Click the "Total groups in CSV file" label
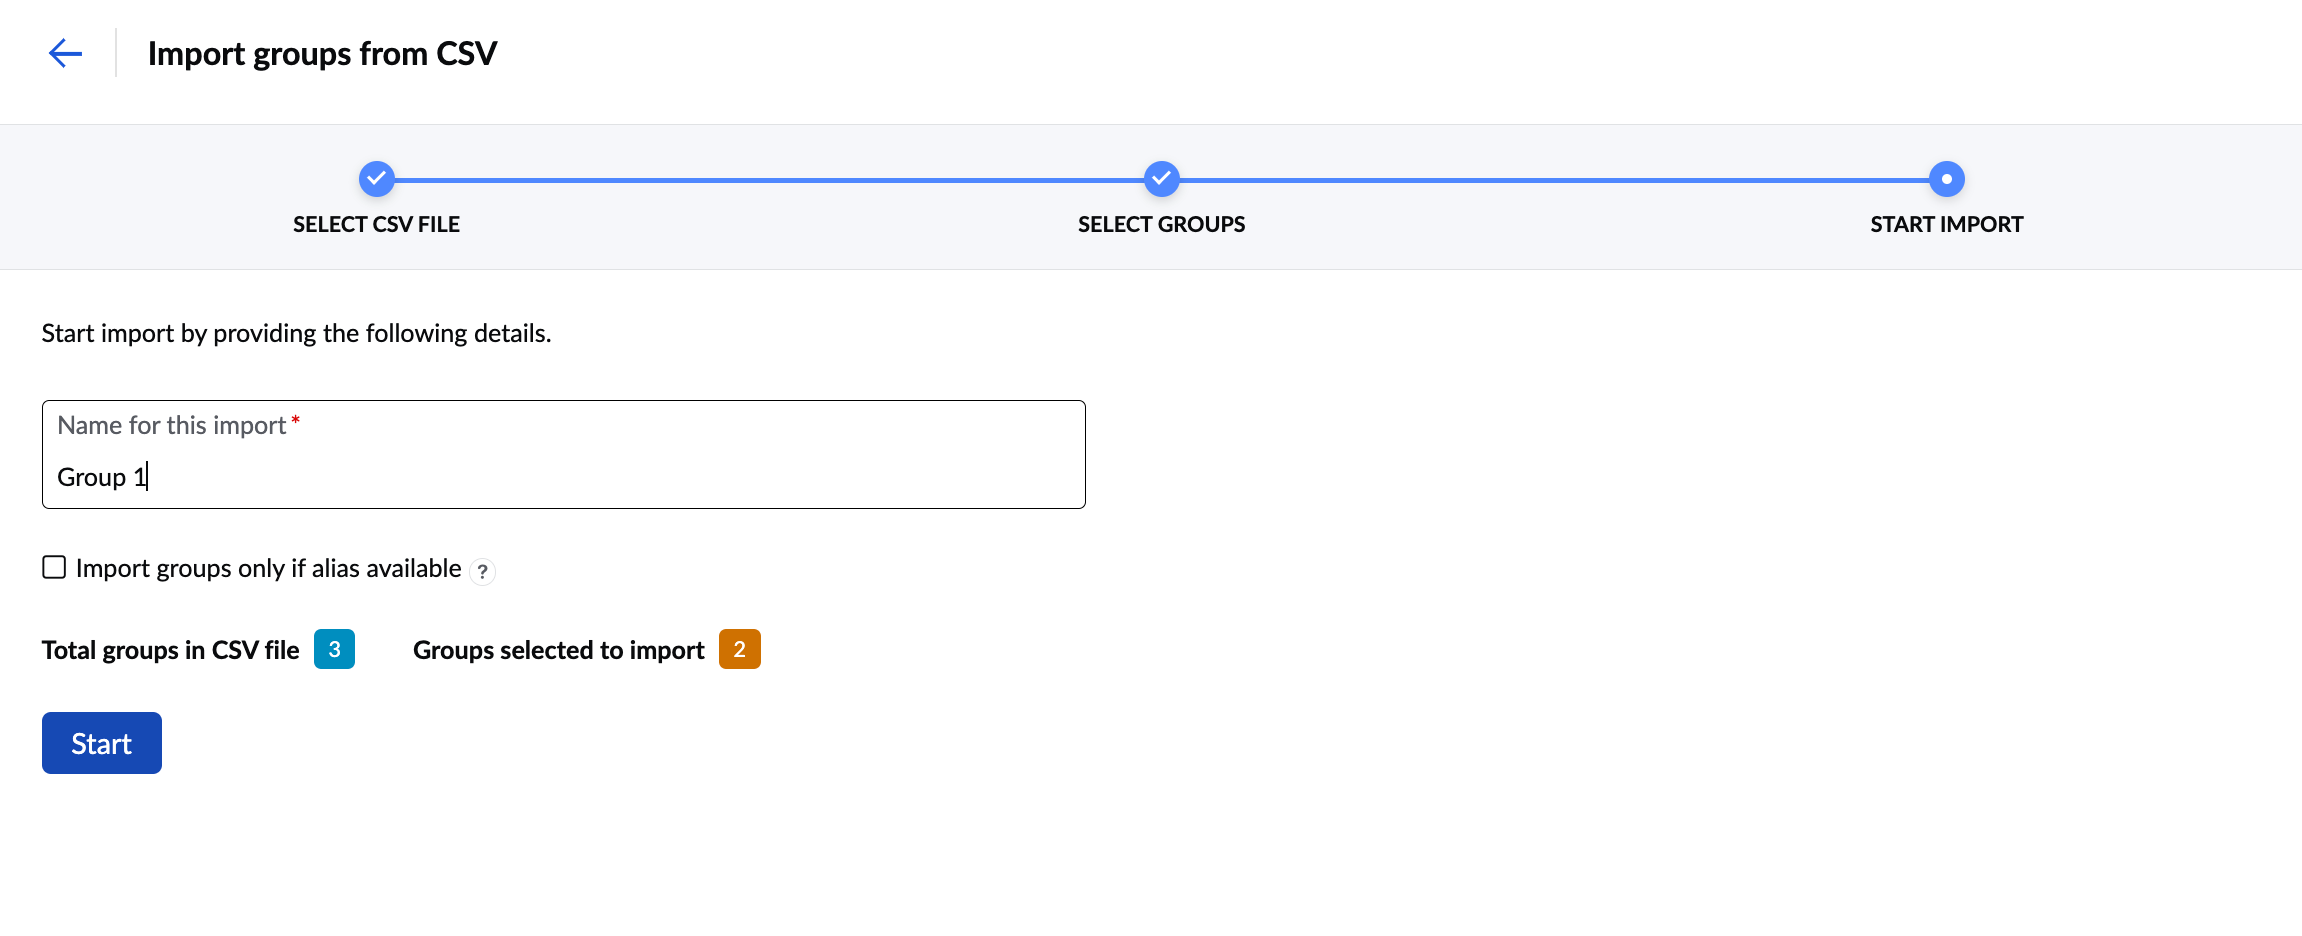This screenshot has width=2302, height=936. tap(170, 650)
